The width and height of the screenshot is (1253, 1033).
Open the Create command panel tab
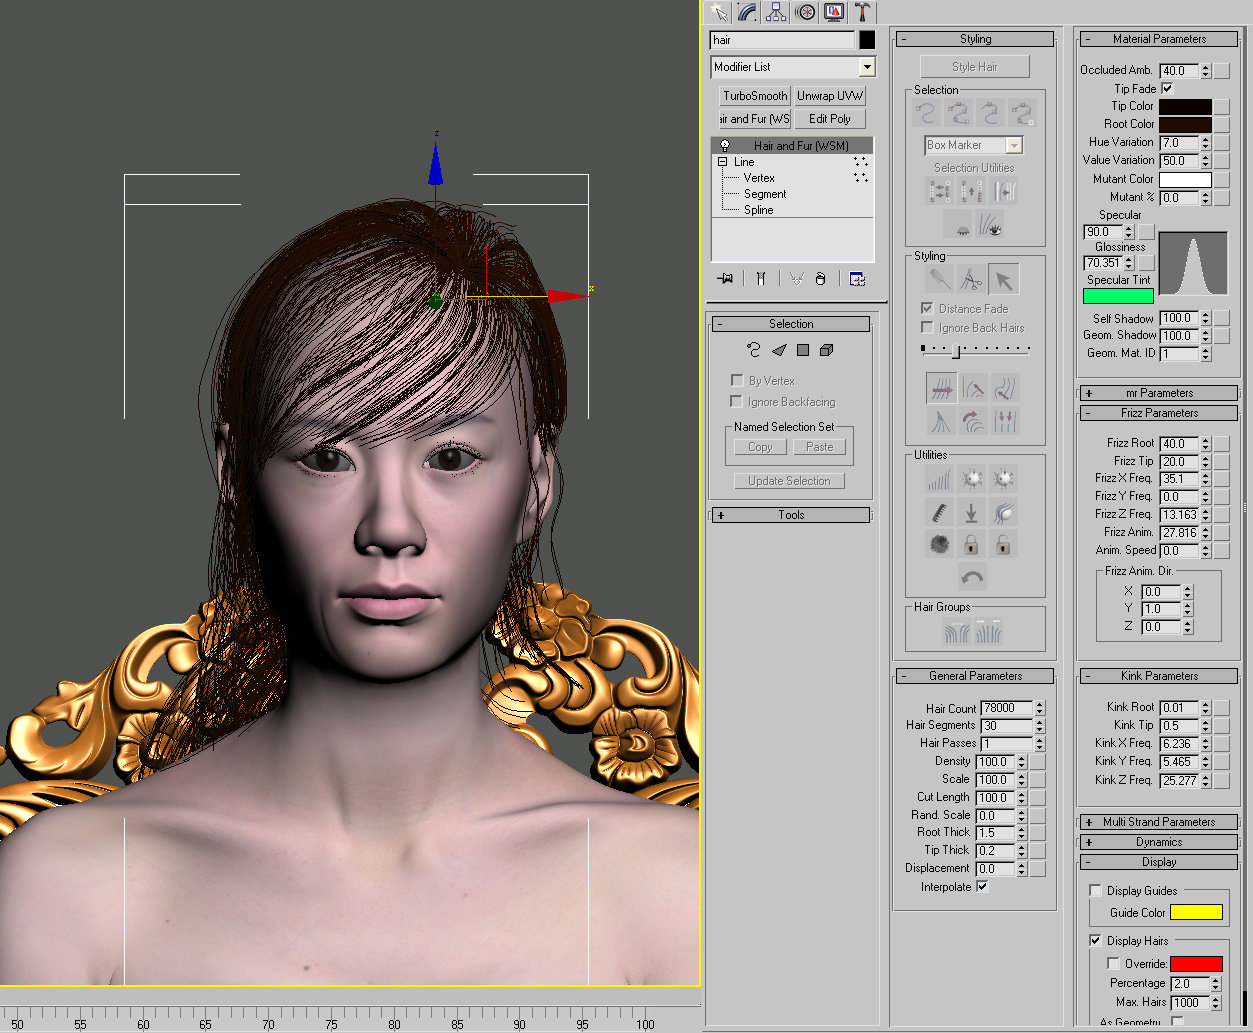pos(718,12)
